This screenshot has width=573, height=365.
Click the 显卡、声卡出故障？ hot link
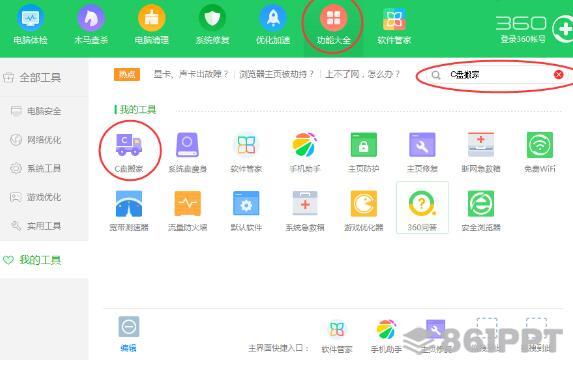tap(191, 75)
